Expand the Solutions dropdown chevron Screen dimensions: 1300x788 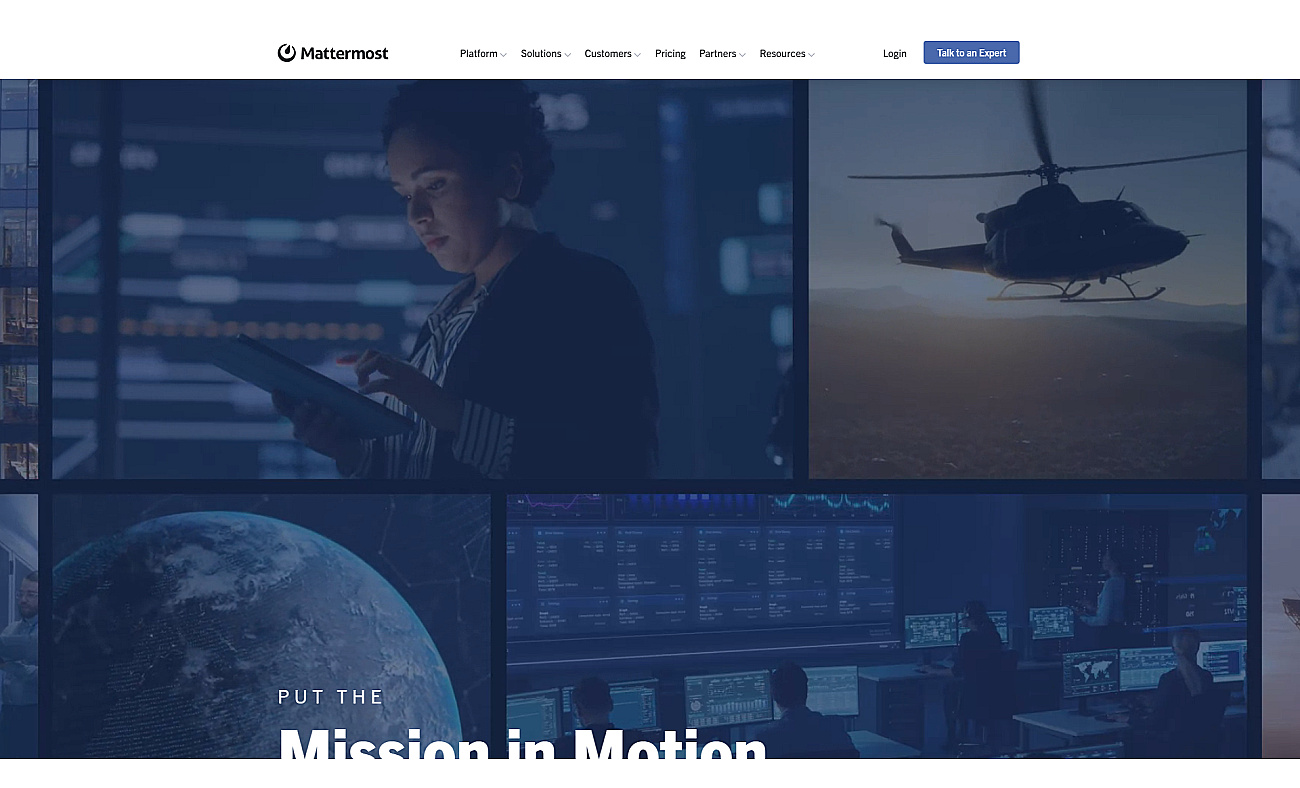point(567,55)
